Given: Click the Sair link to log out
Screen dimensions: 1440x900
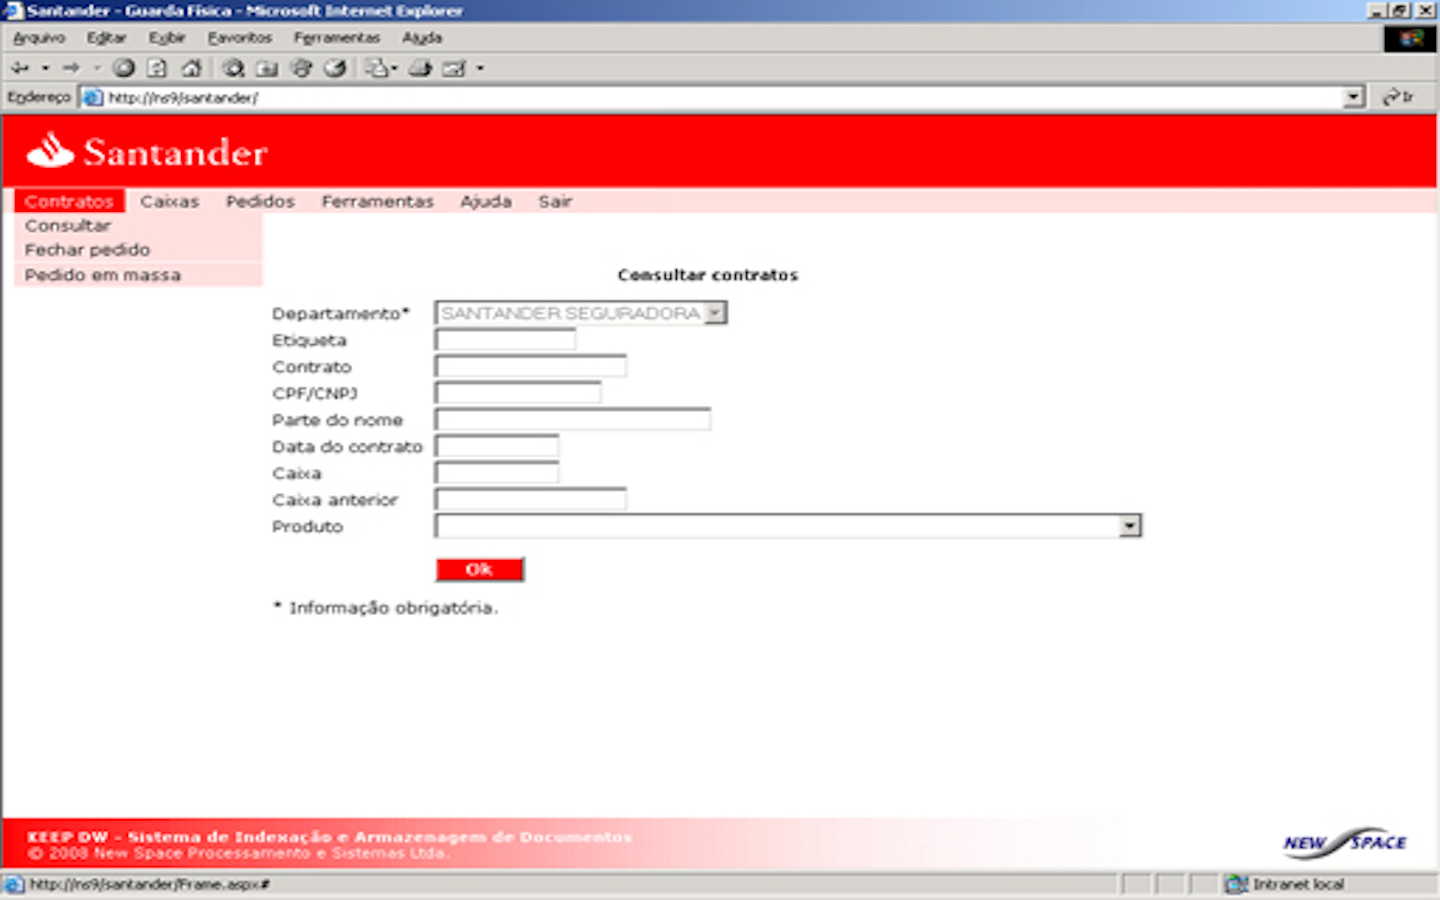Looking at the screenshot, I should point(555,201).
